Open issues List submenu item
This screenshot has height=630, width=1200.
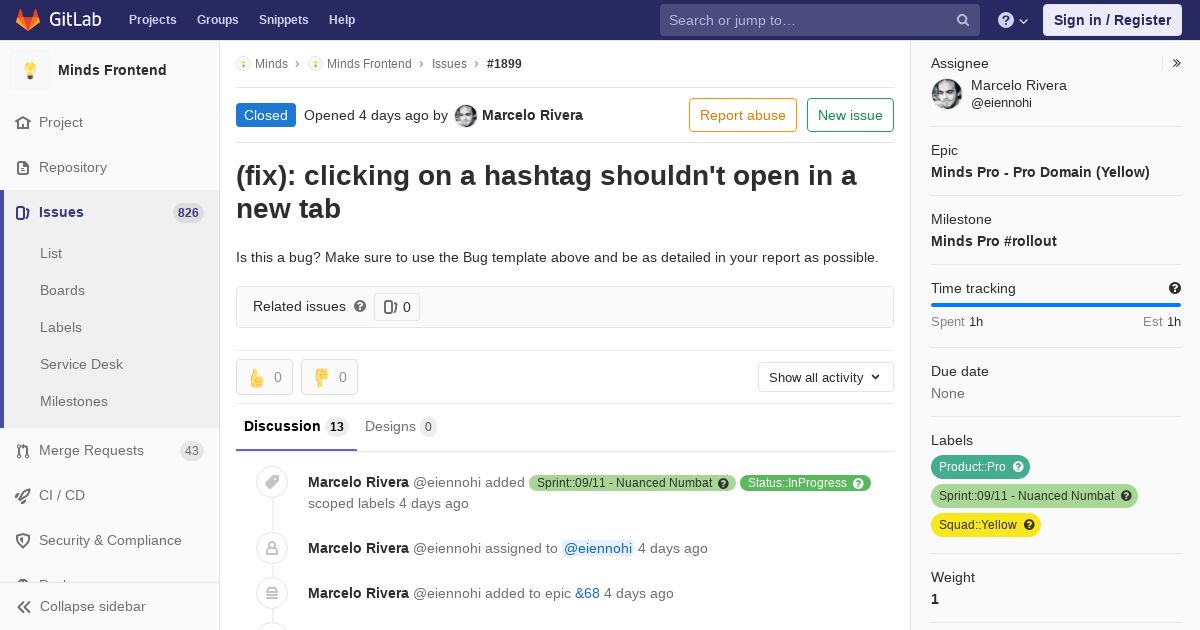click(51, 253)
